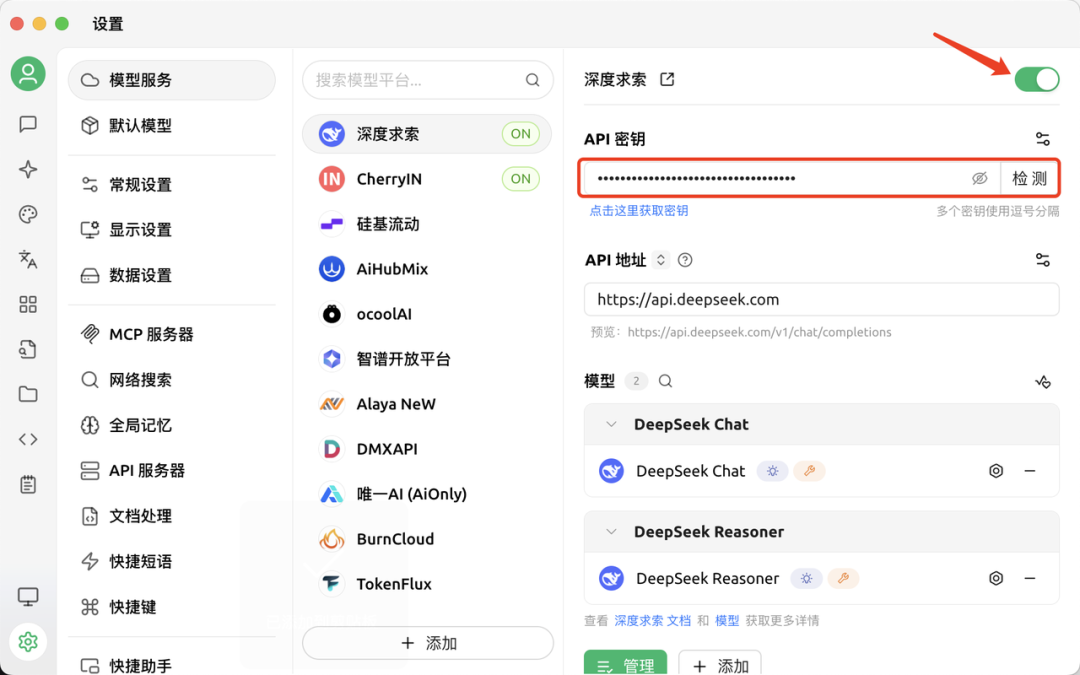
Task: Open API 地址 help question mark icon
Action: (683, 259)
